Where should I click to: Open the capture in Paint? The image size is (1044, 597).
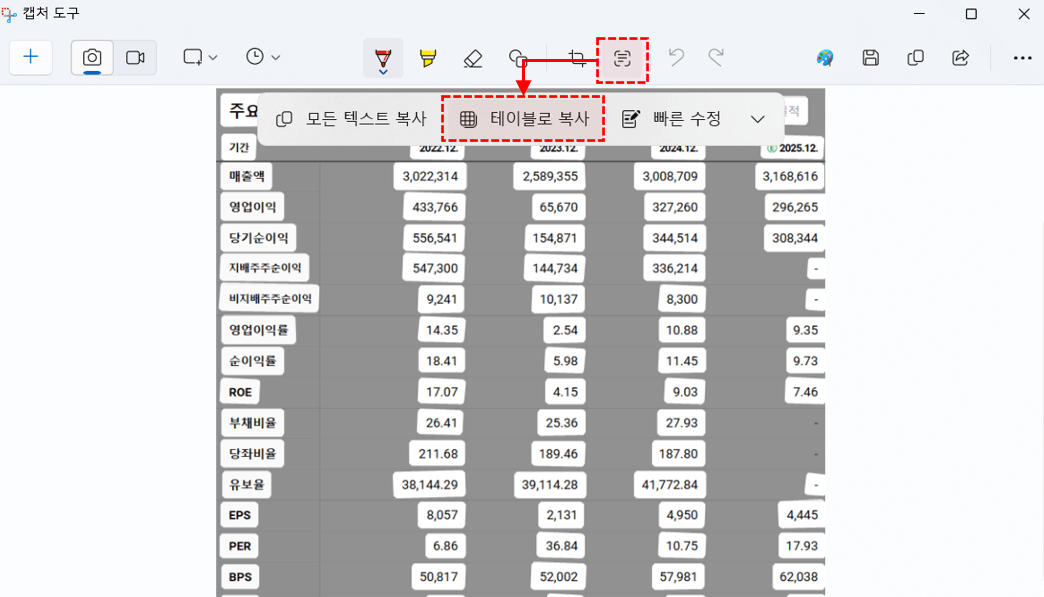823,57
